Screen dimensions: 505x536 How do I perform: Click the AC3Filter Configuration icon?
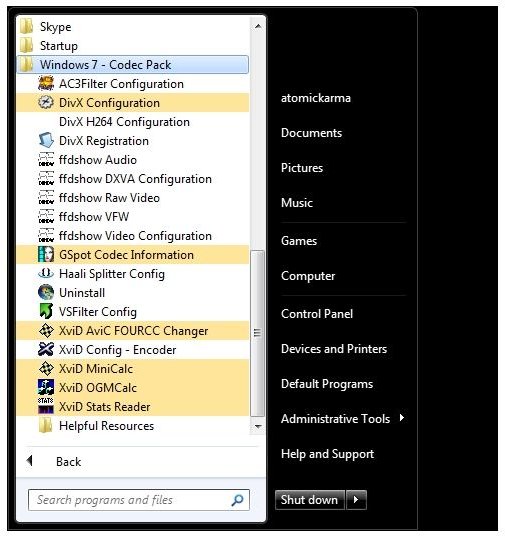pyautogui.click(x=46, y=84)
